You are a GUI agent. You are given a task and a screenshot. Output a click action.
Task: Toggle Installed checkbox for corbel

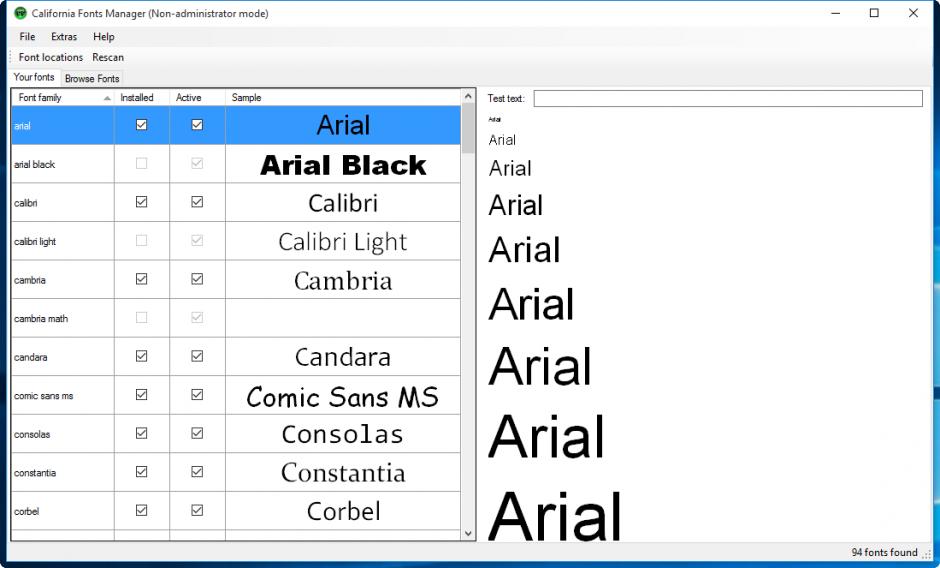141,510
